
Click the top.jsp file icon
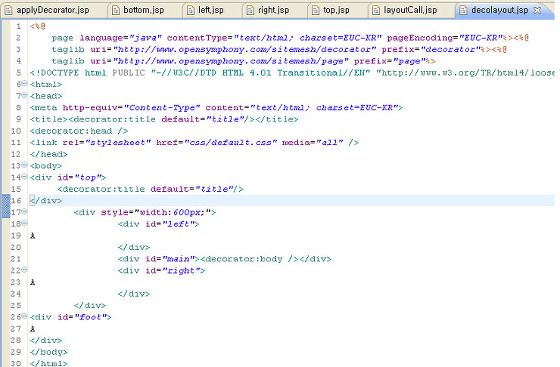coord(315,10)
